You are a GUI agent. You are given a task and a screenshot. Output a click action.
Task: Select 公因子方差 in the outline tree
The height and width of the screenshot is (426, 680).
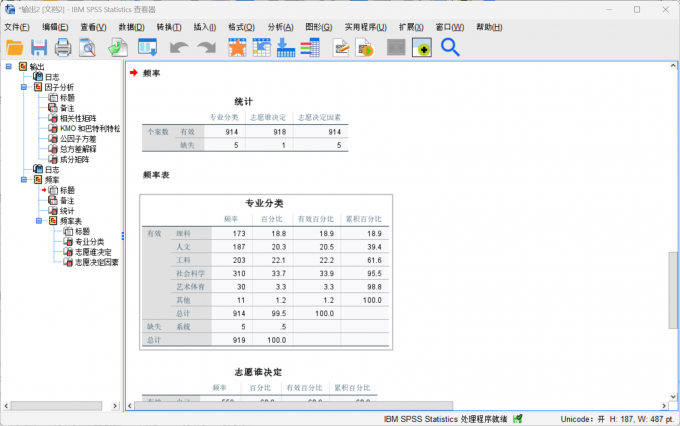78,139
